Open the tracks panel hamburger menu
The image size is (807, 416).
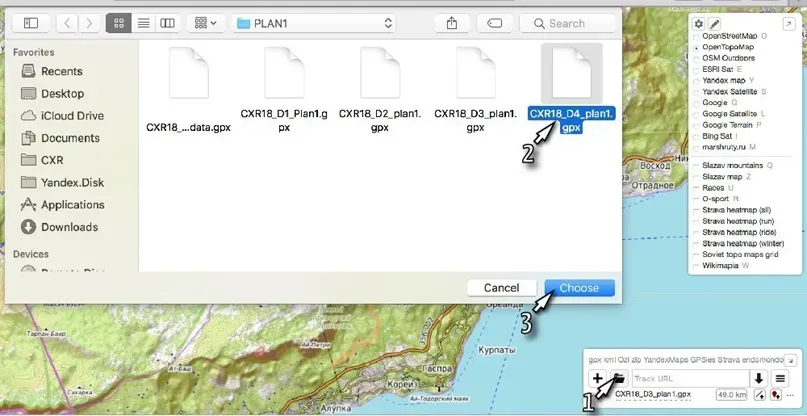click(780, 378)
